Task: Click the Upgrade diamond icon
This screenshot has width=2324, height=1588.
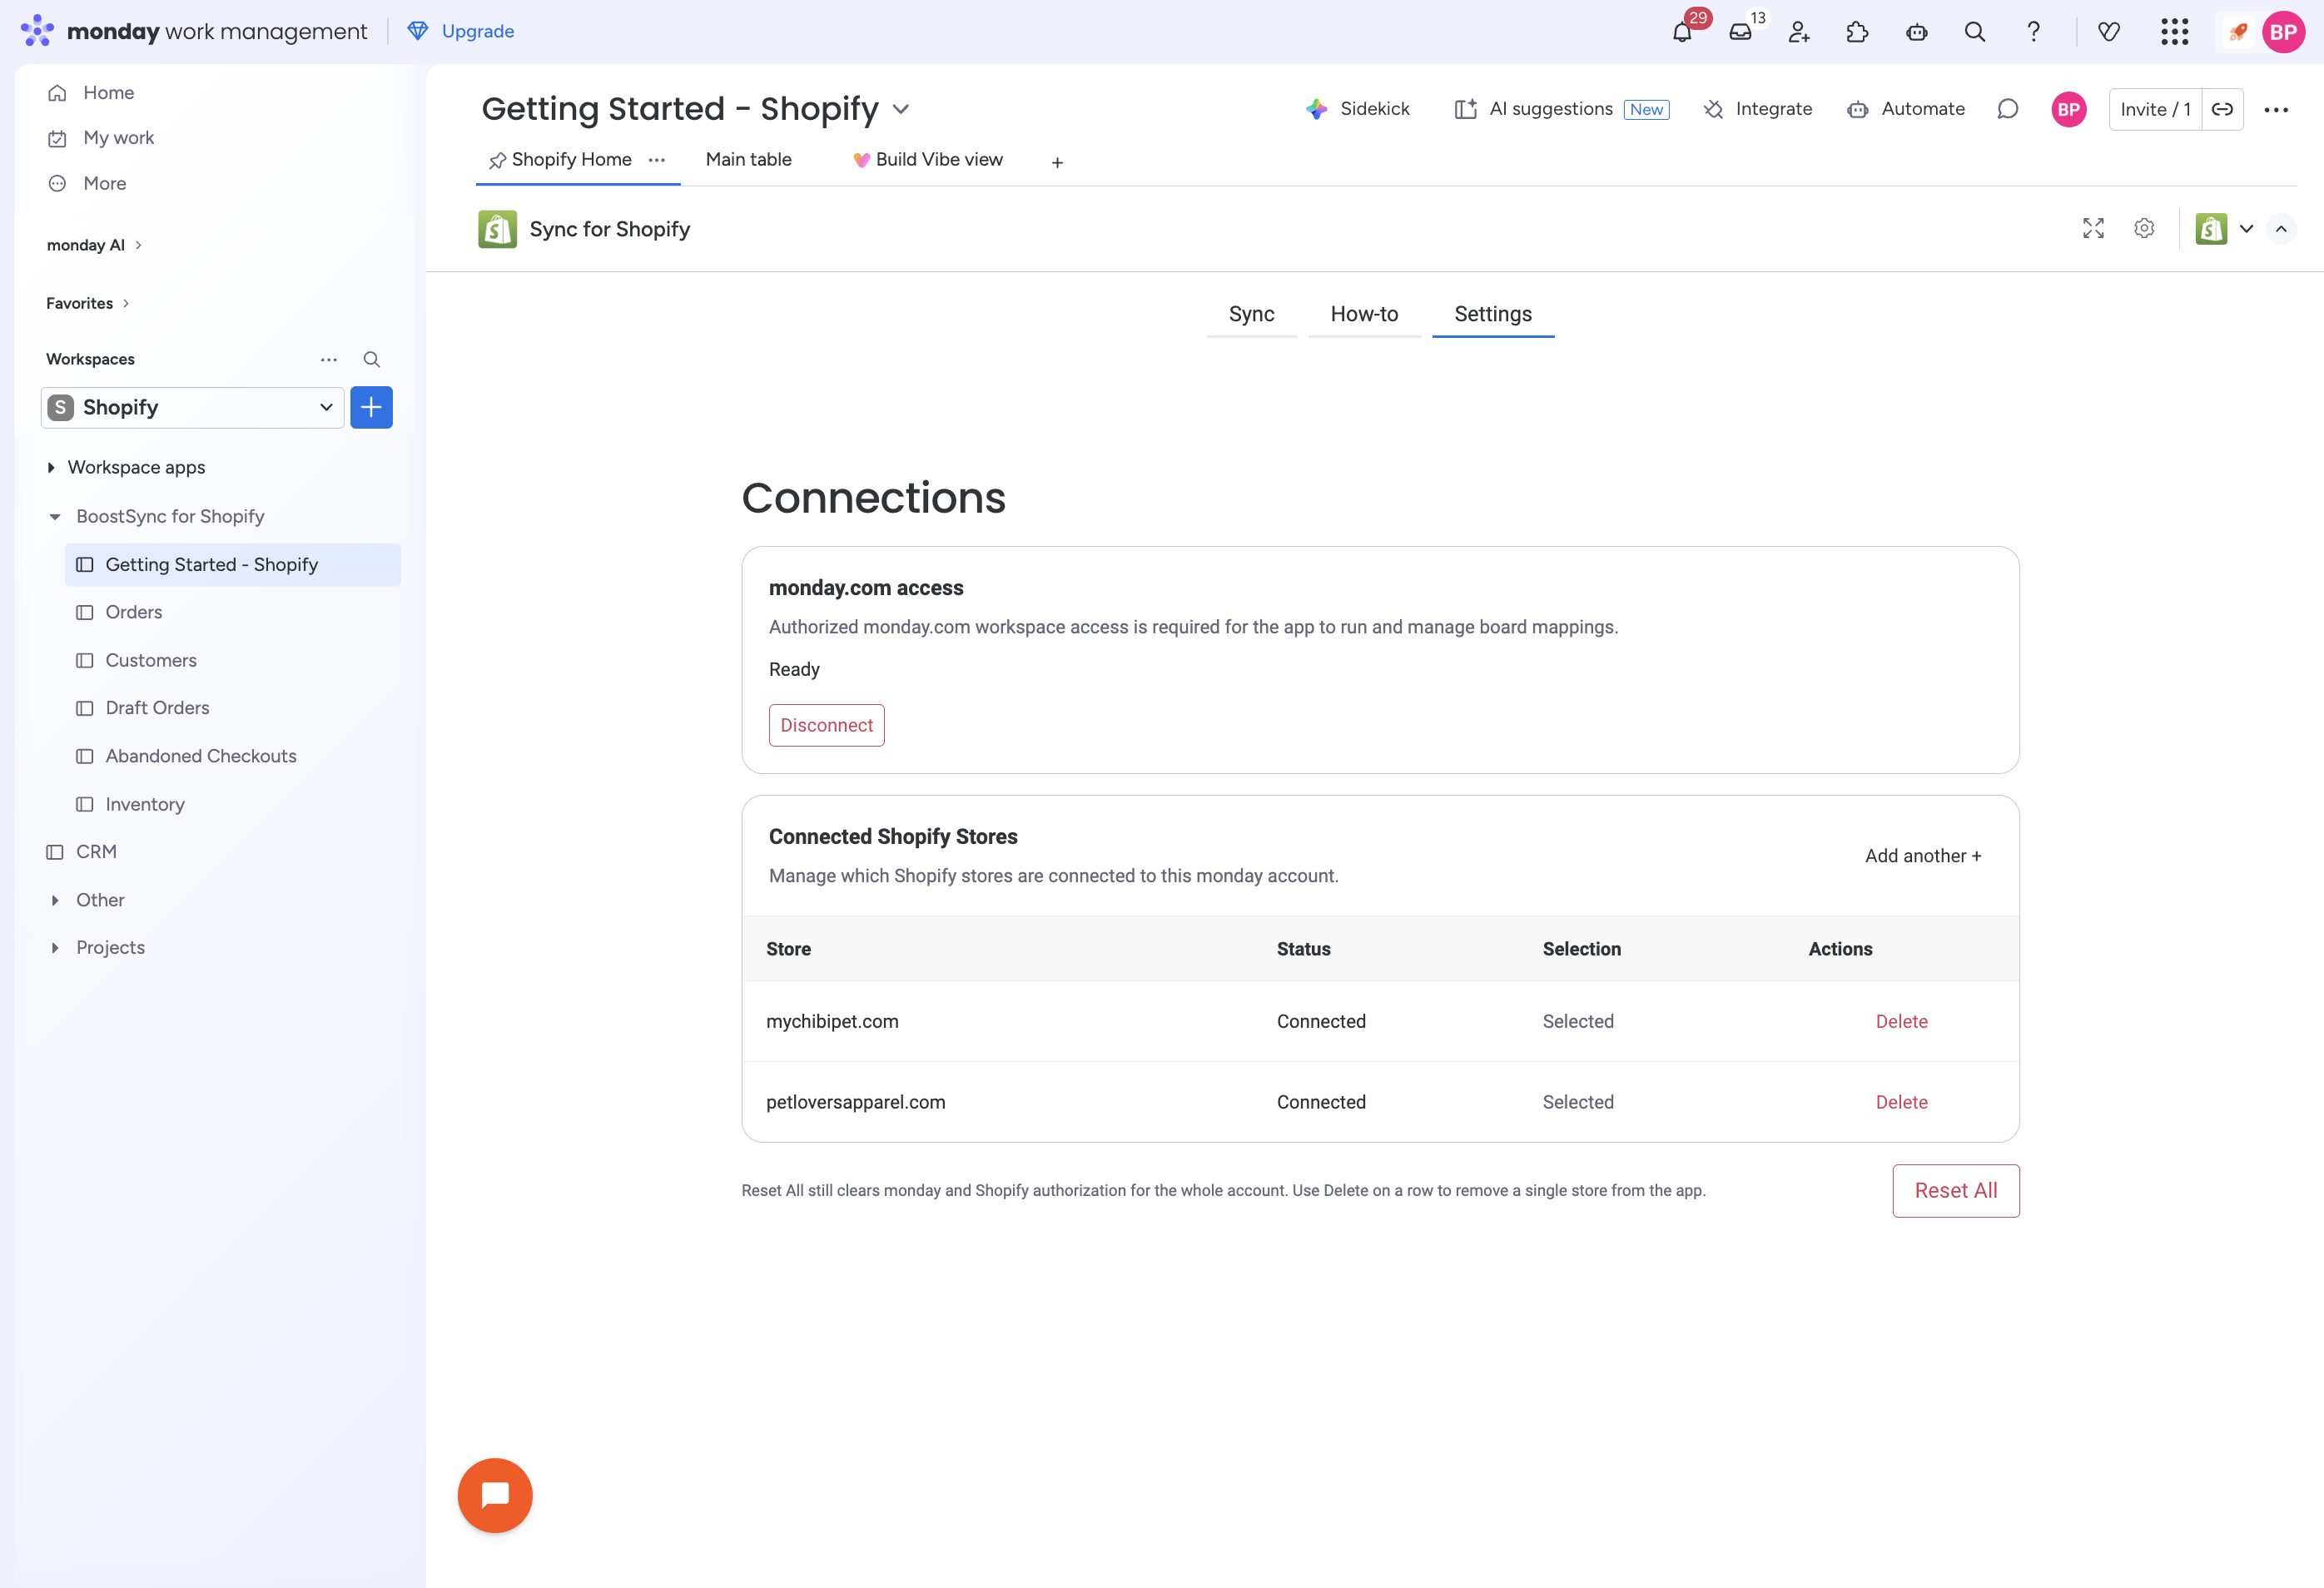Action: [418, 31]
